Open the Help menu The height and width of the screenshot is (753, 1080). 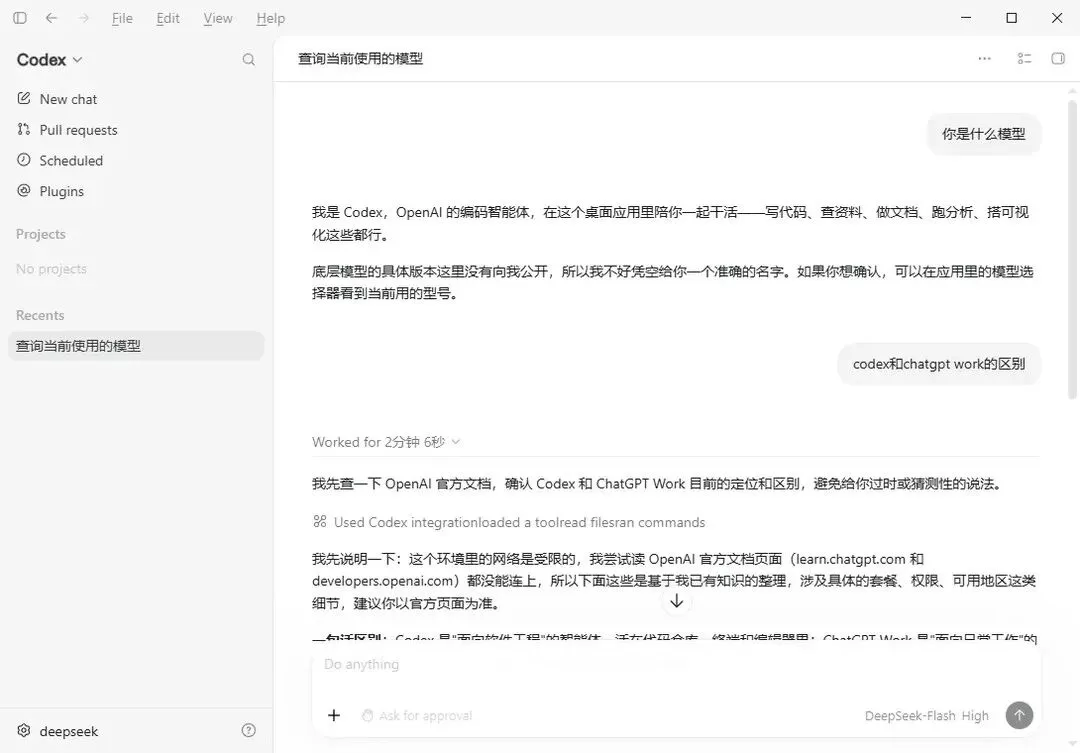(271, 19)
